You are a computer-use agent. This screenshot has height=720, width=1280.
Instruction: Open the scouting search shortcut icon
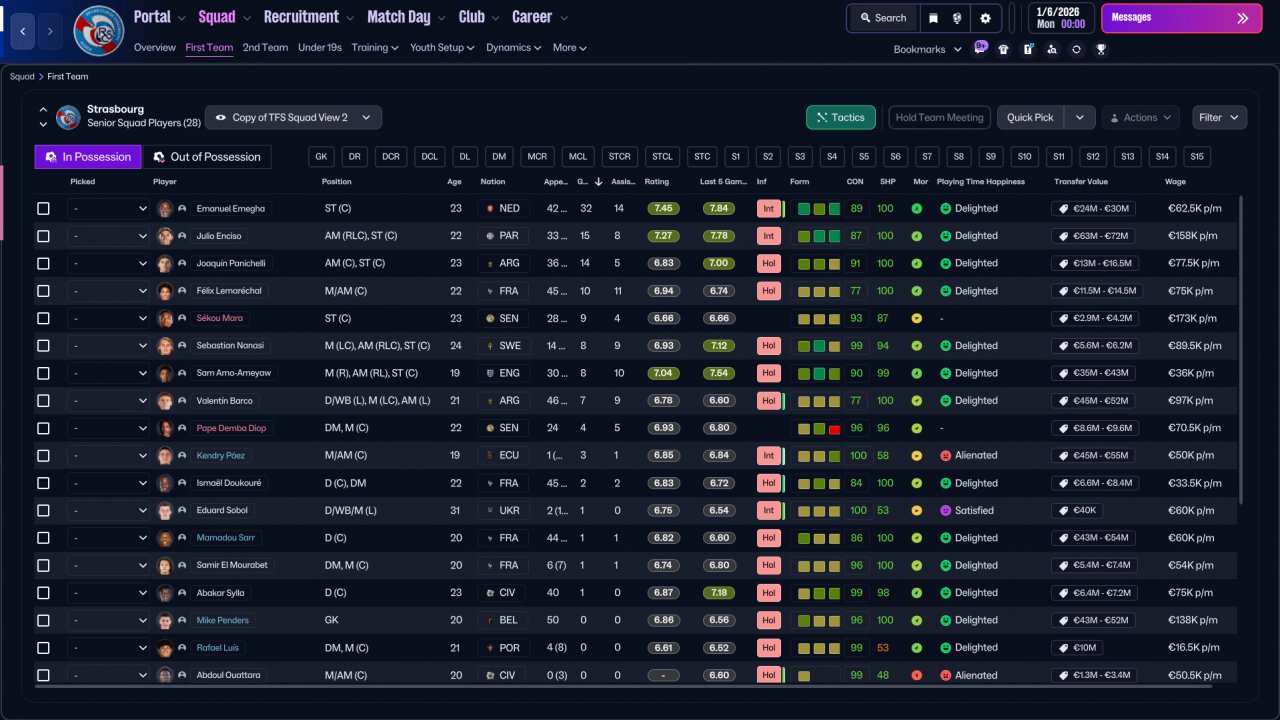(1051, 49)
